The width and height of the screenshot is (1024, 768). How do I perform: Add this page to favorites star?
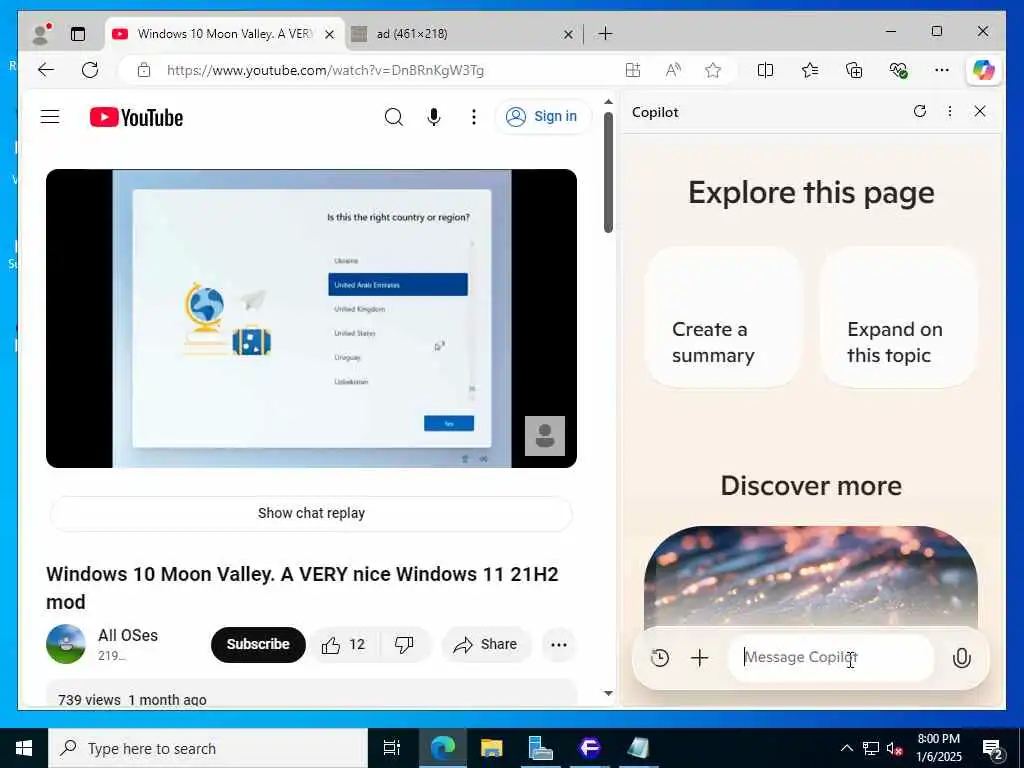(712, 70)
